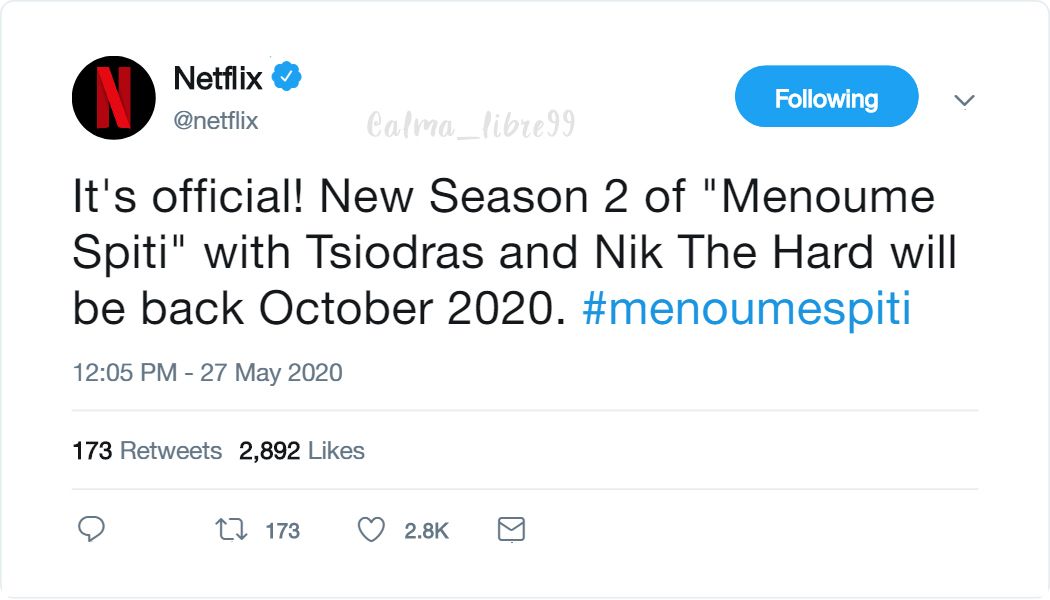View the 2,892 Likes list
The width and height of the screenshot is (1050, 600).
coord(300,450)
